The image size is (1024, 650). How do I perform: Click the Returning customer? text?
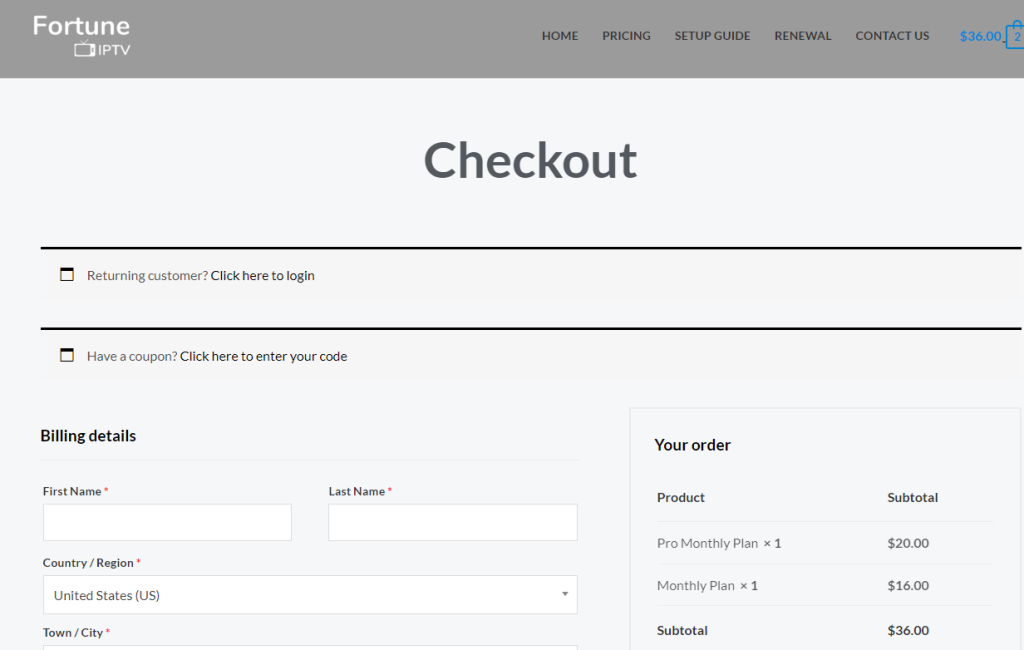pyautogui.click(x=148, y=276)
